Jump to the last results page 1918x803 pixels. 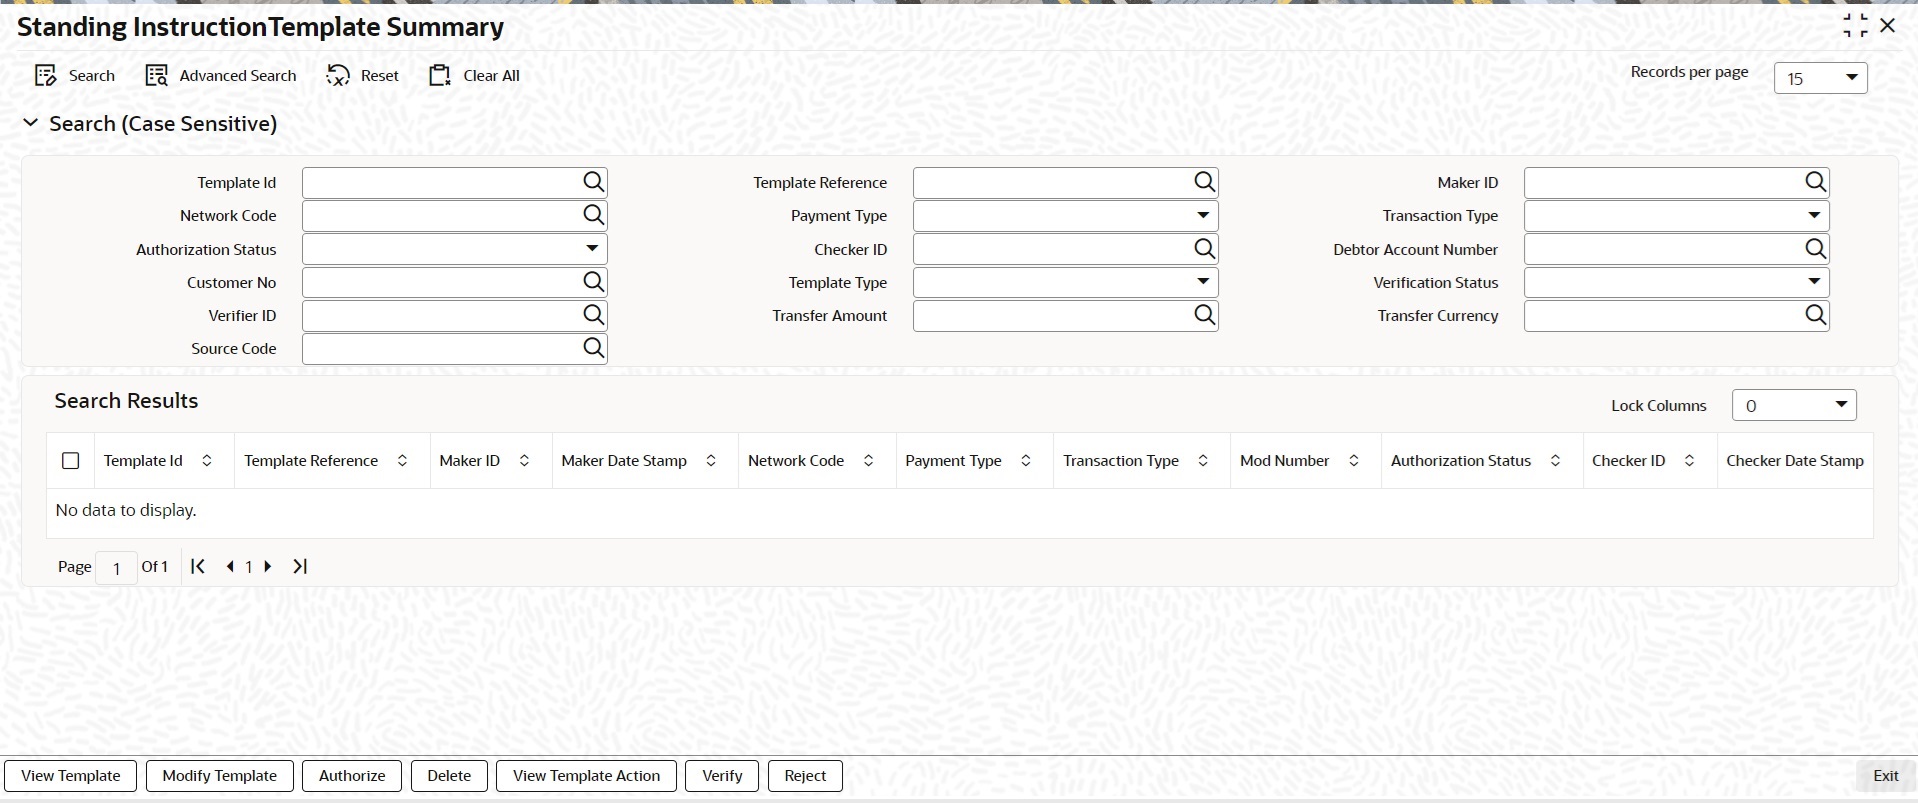(299, 566)
